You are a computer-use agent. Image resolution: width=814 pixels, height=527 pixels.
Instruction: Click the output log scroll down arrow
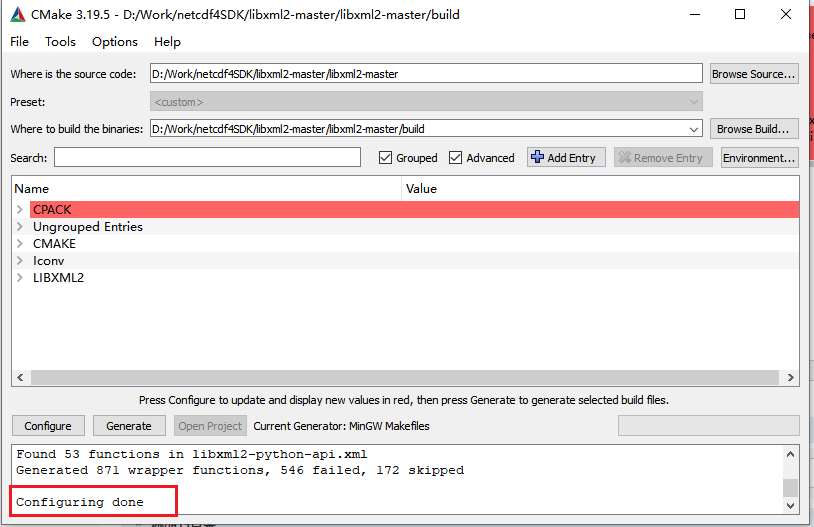tap(790, 505)
